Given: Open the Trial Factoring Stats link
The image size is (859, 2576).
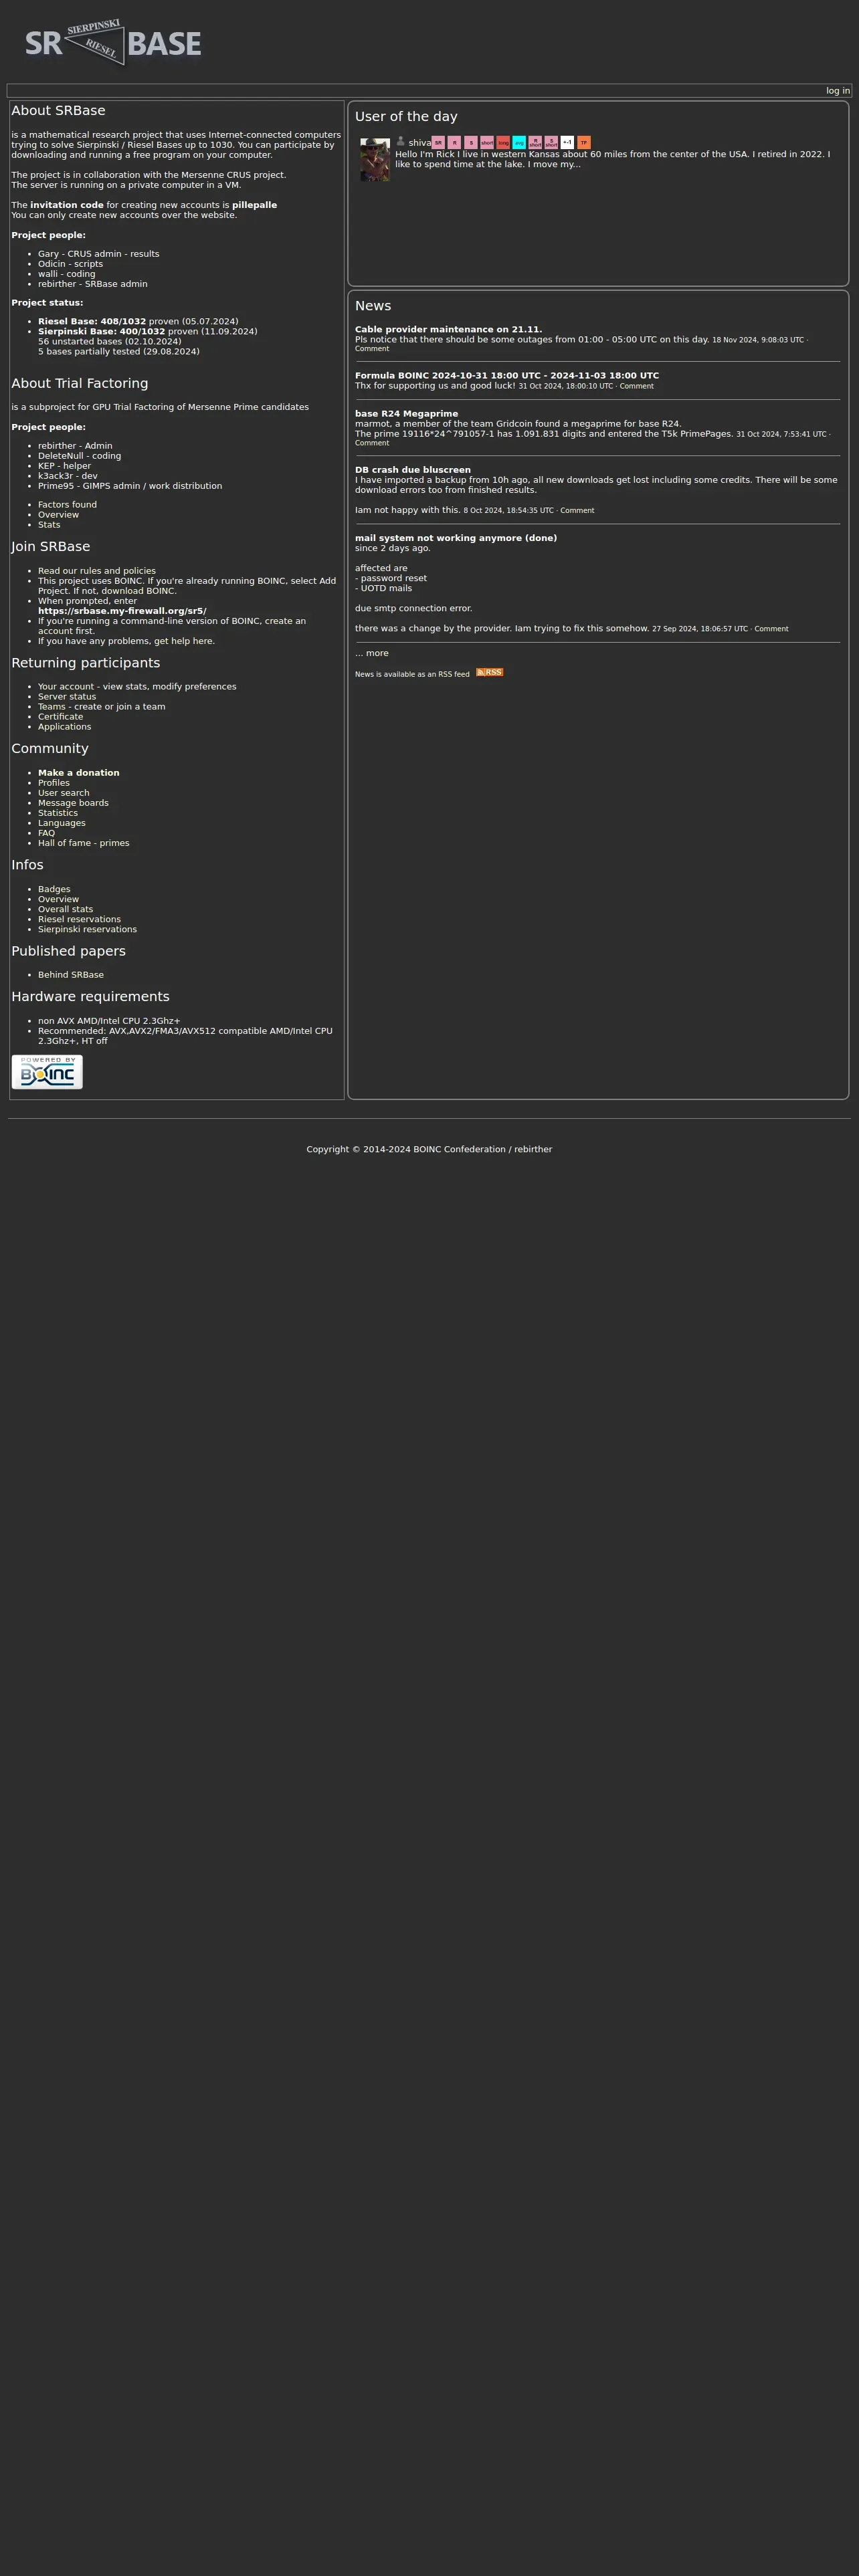Looking at the screenshot, I should (49, 525).
